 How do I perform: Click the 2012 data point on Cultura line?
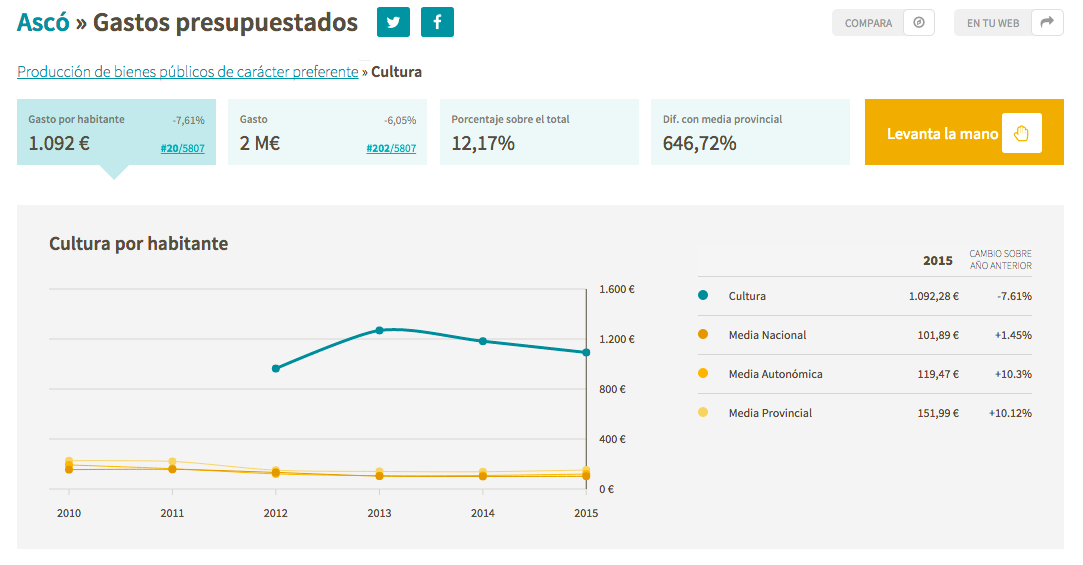[x=276, y=368]
